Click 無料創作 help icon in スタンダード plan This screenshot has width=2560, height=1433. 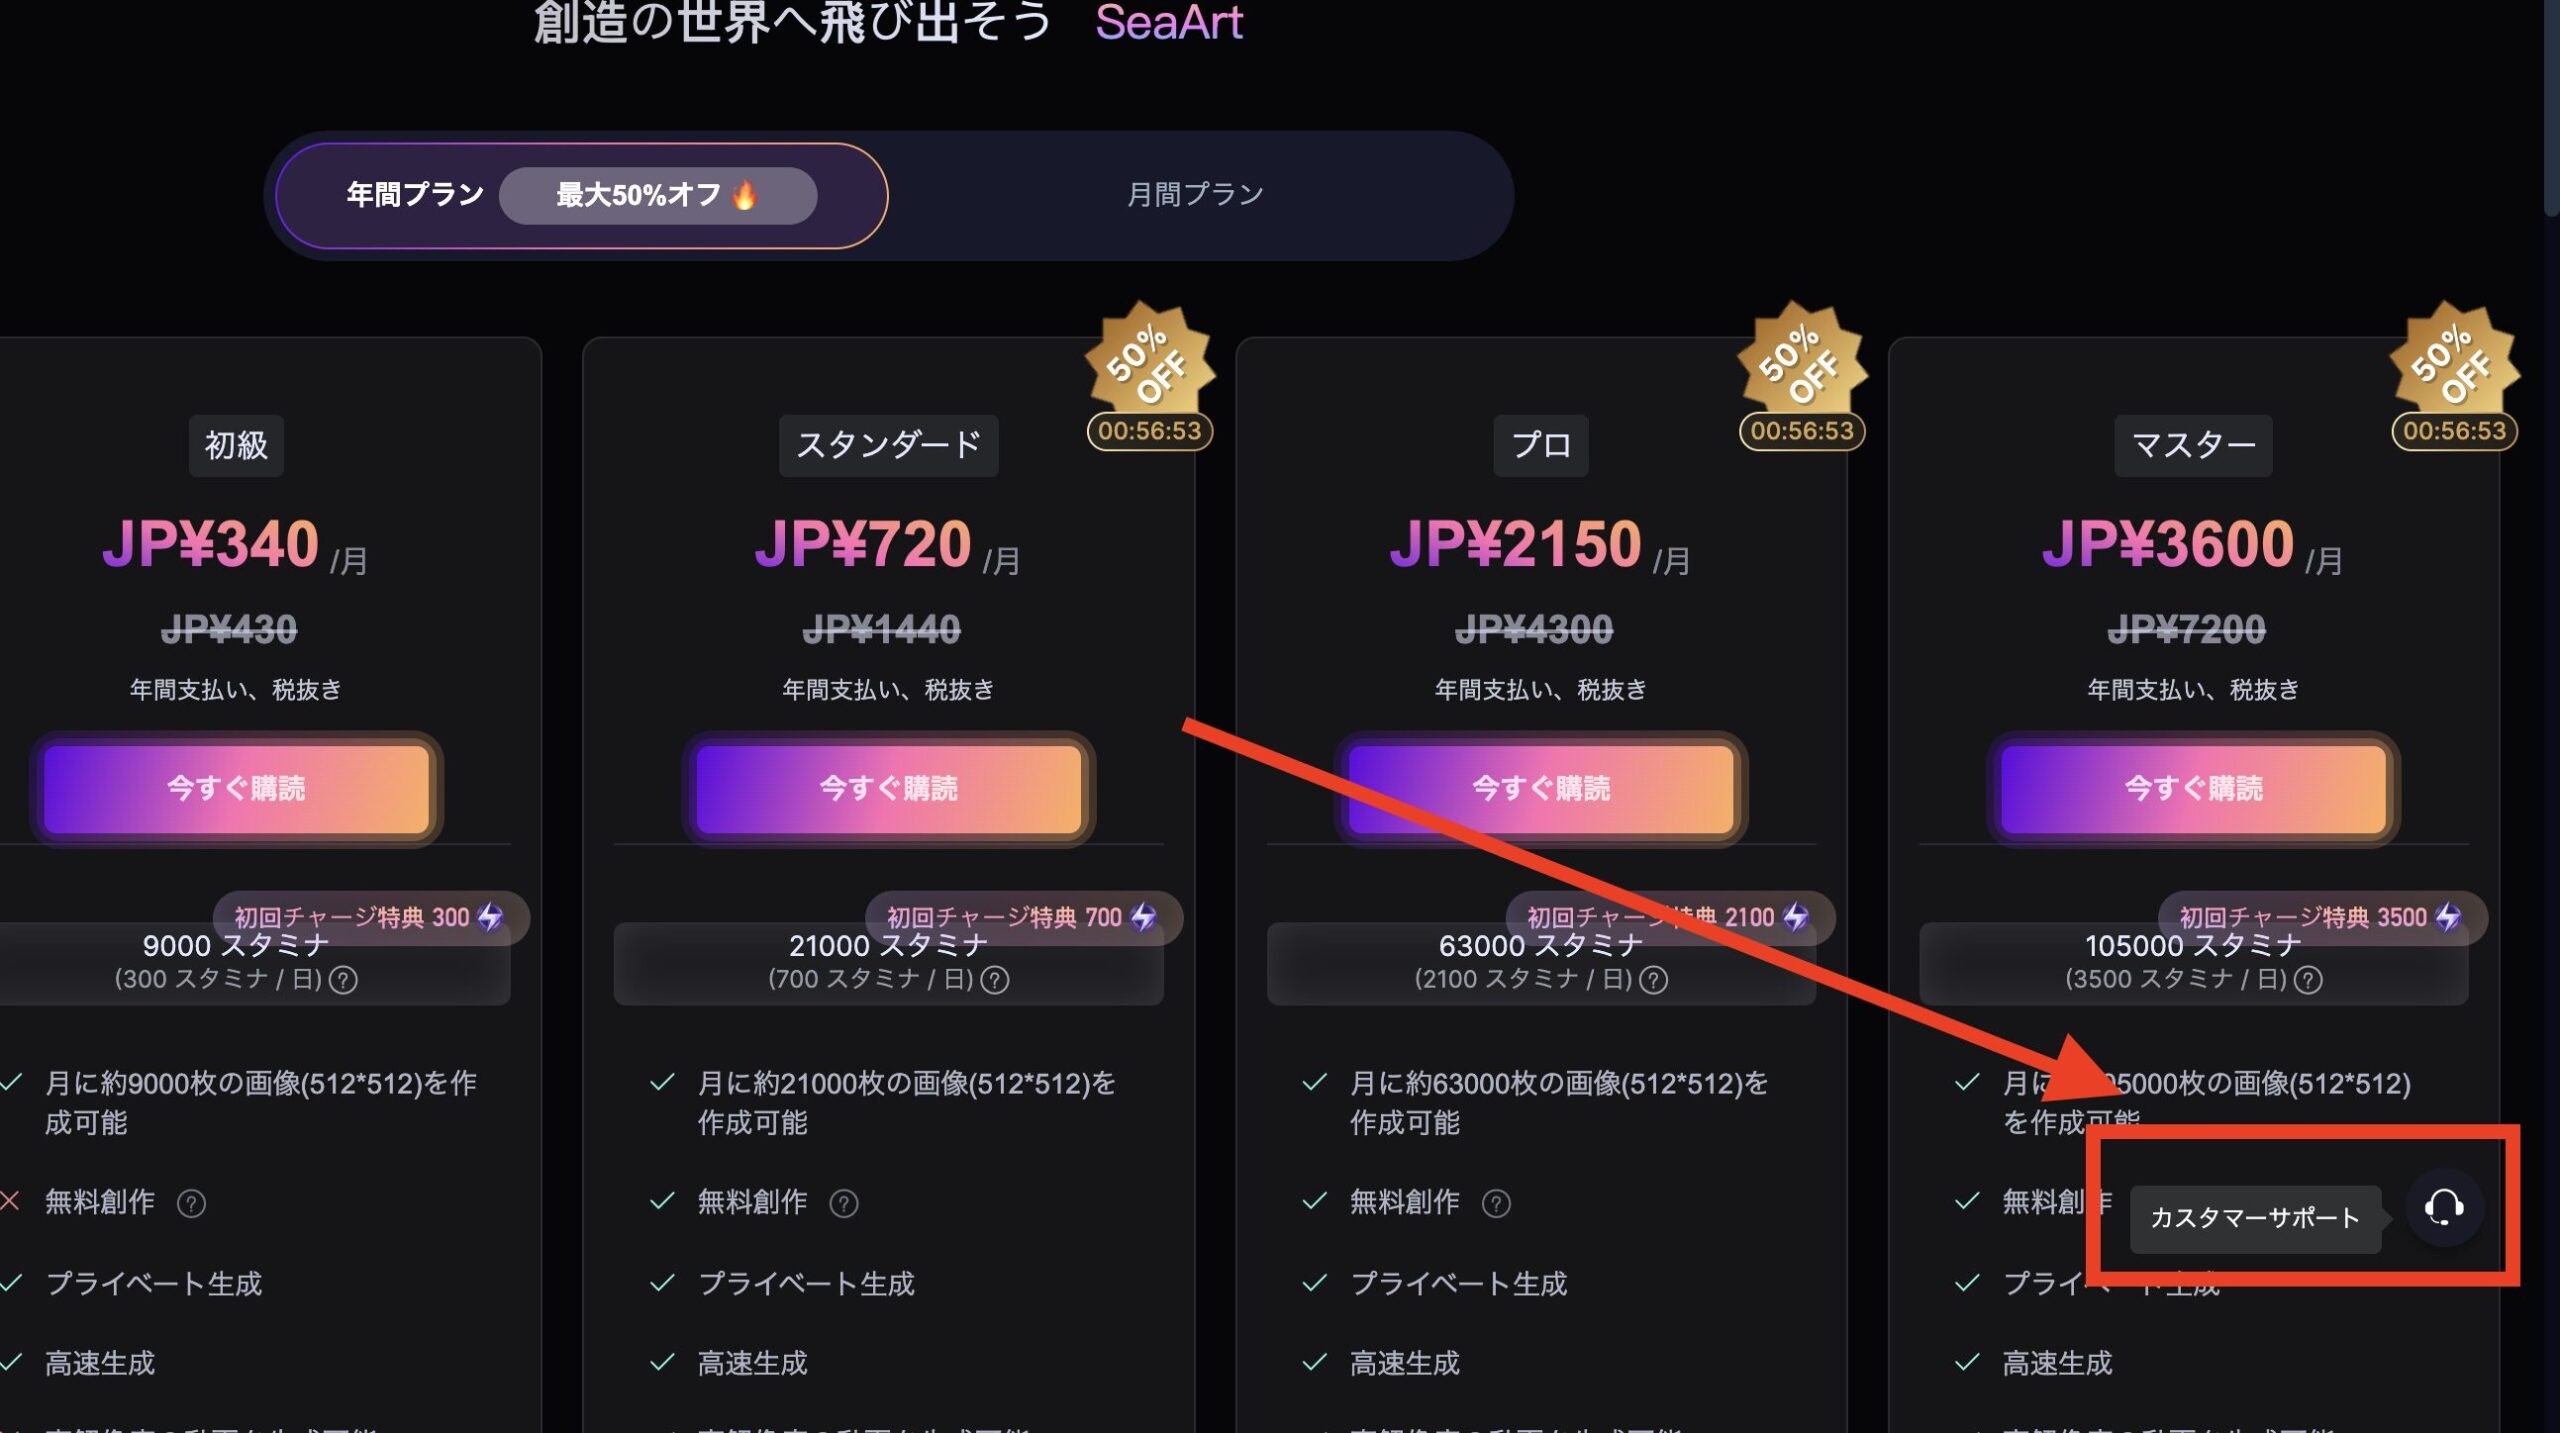(x=844, y=1203)
